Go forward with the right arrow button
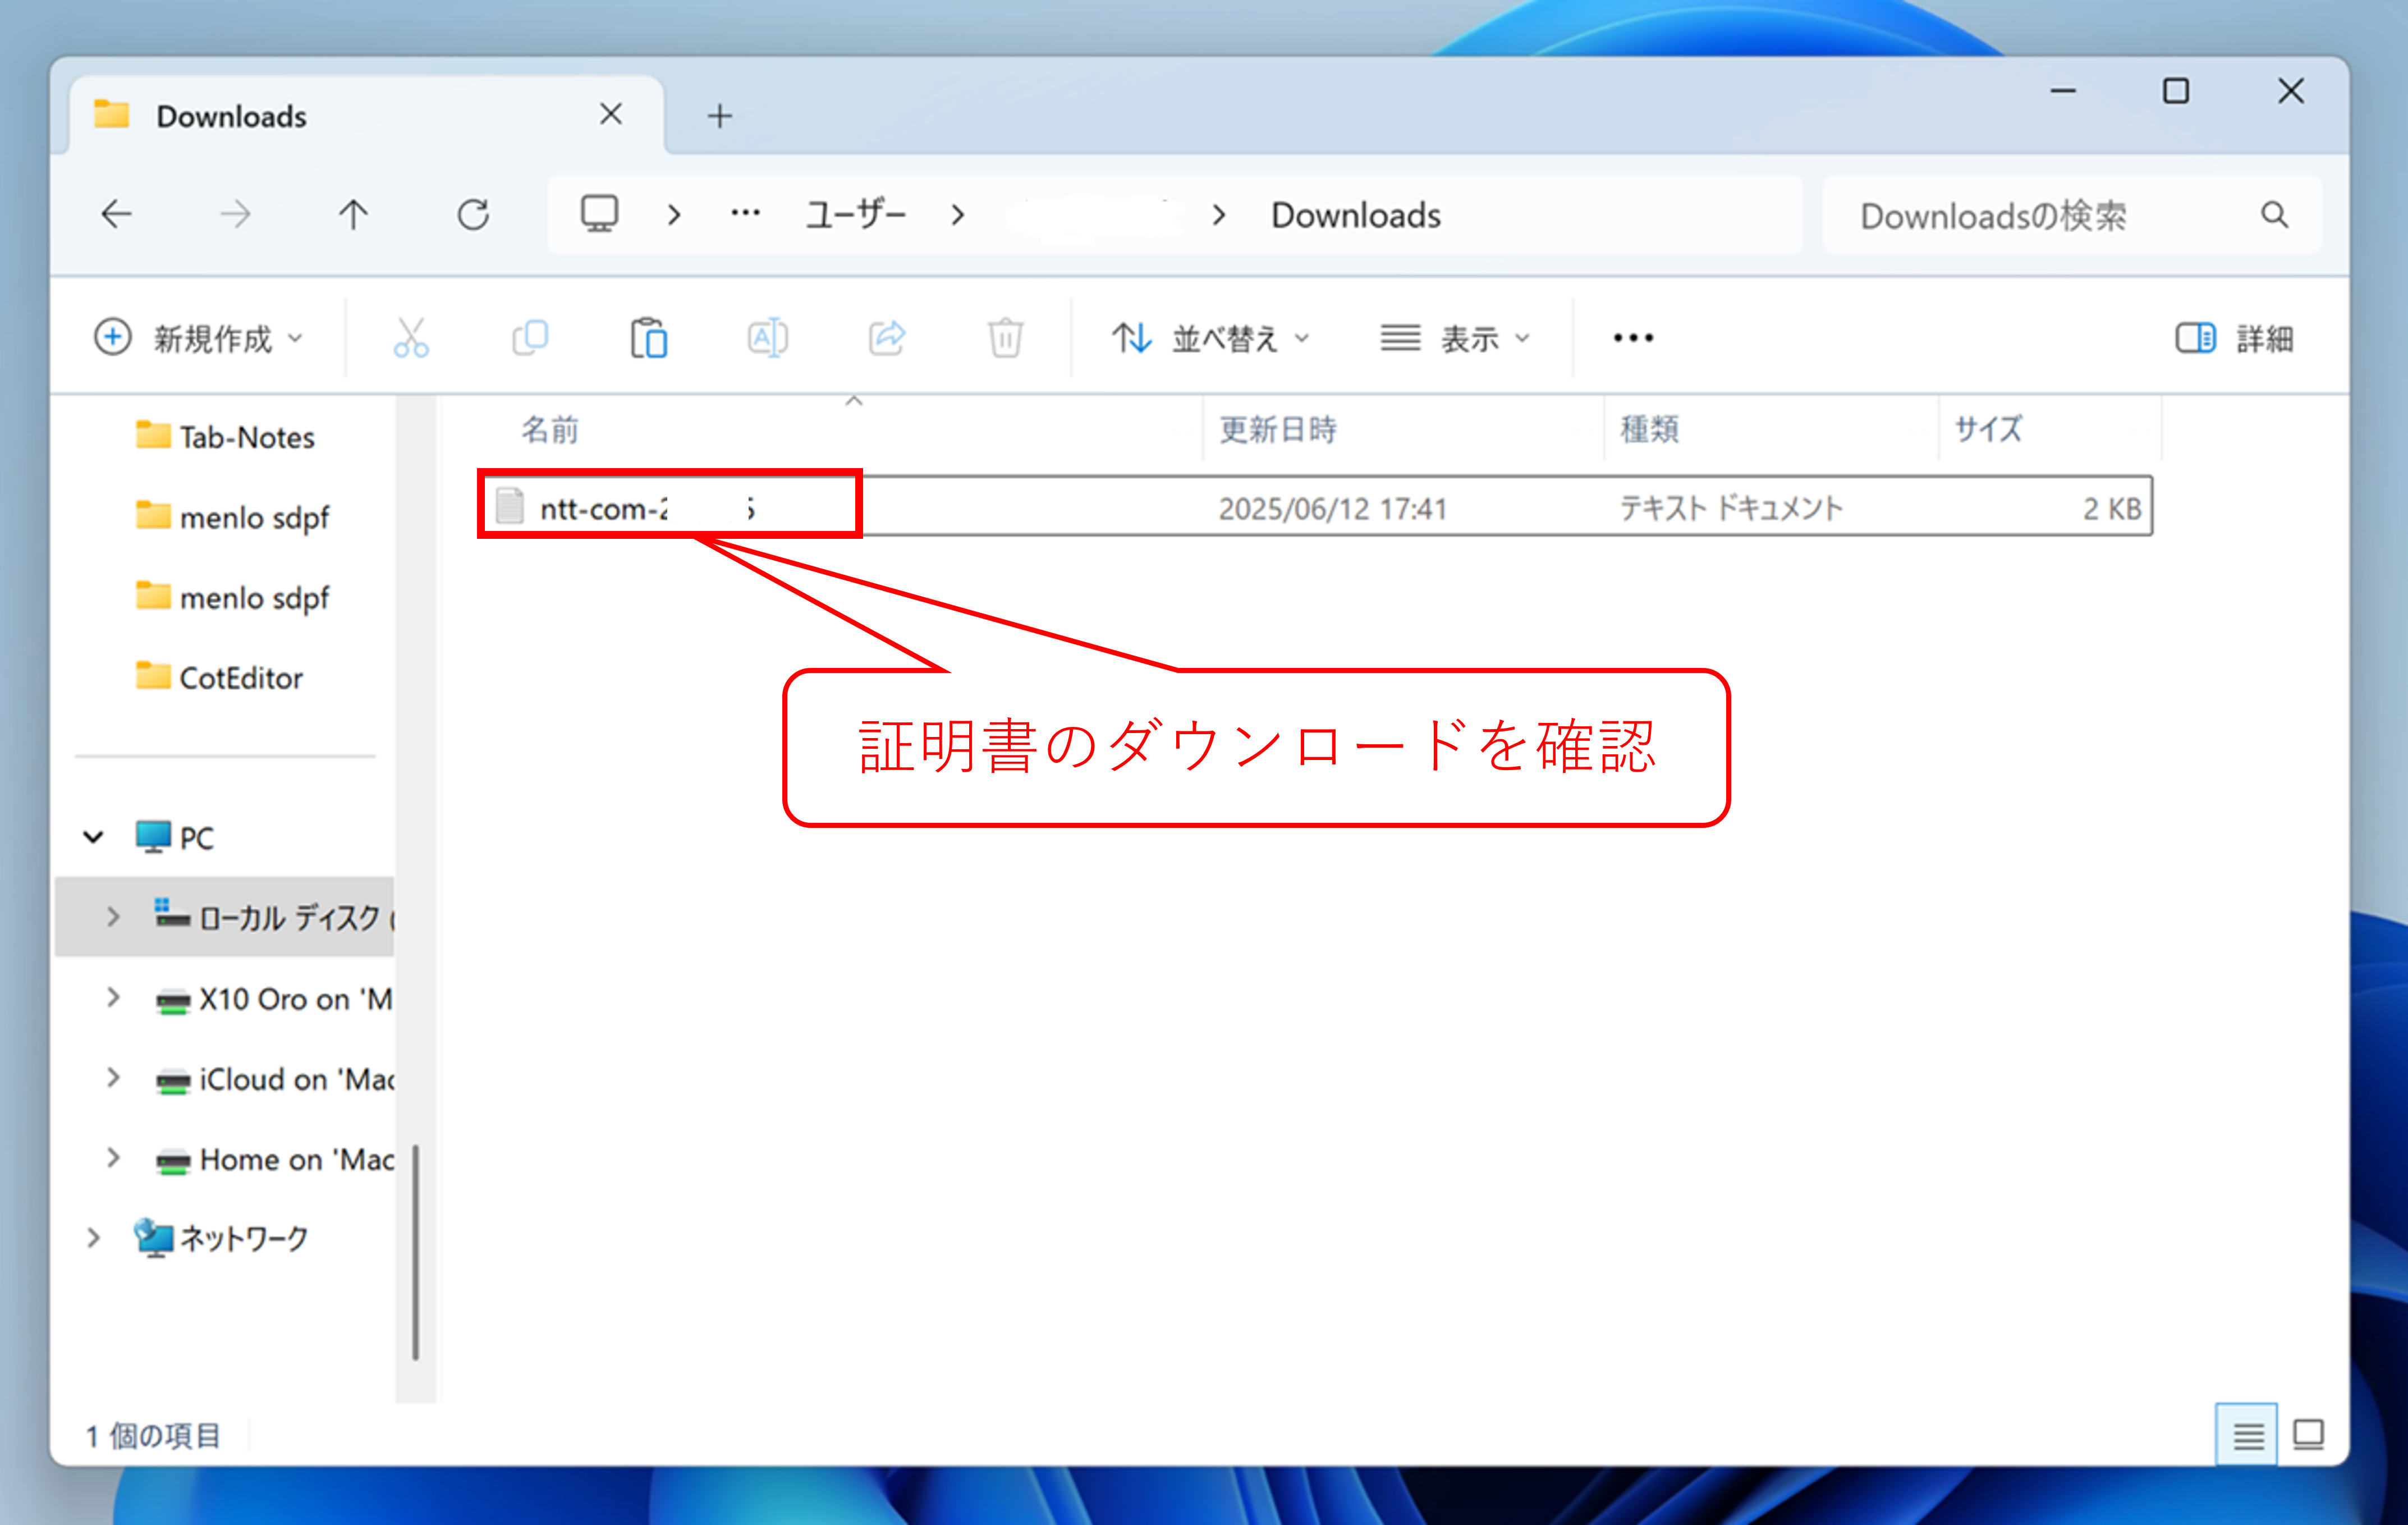 click(x=235, y=214)
